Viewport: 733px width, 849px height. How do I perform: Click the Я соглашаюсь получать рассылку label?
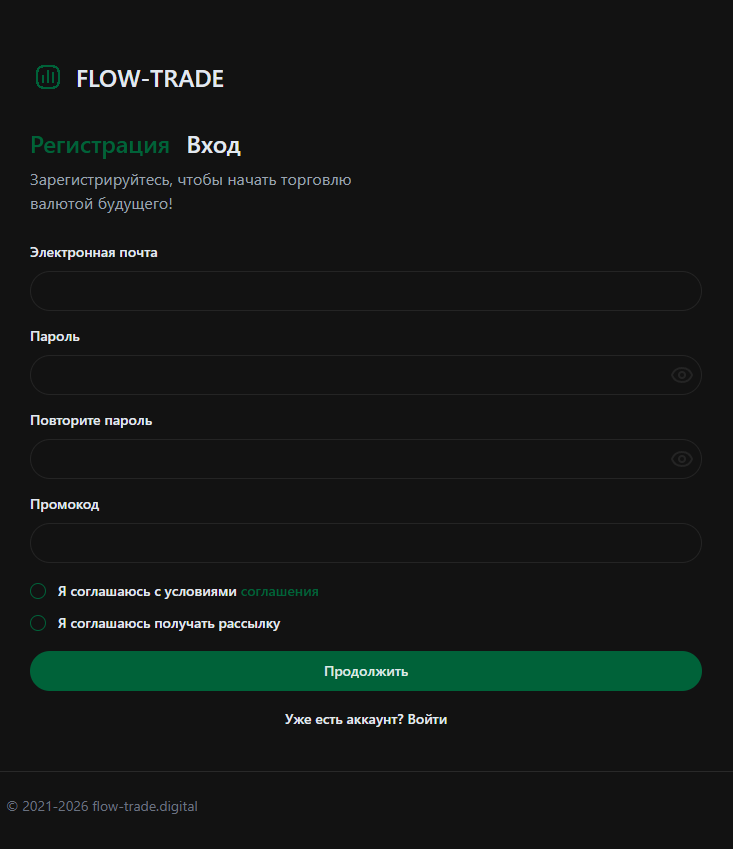[169, 623]
